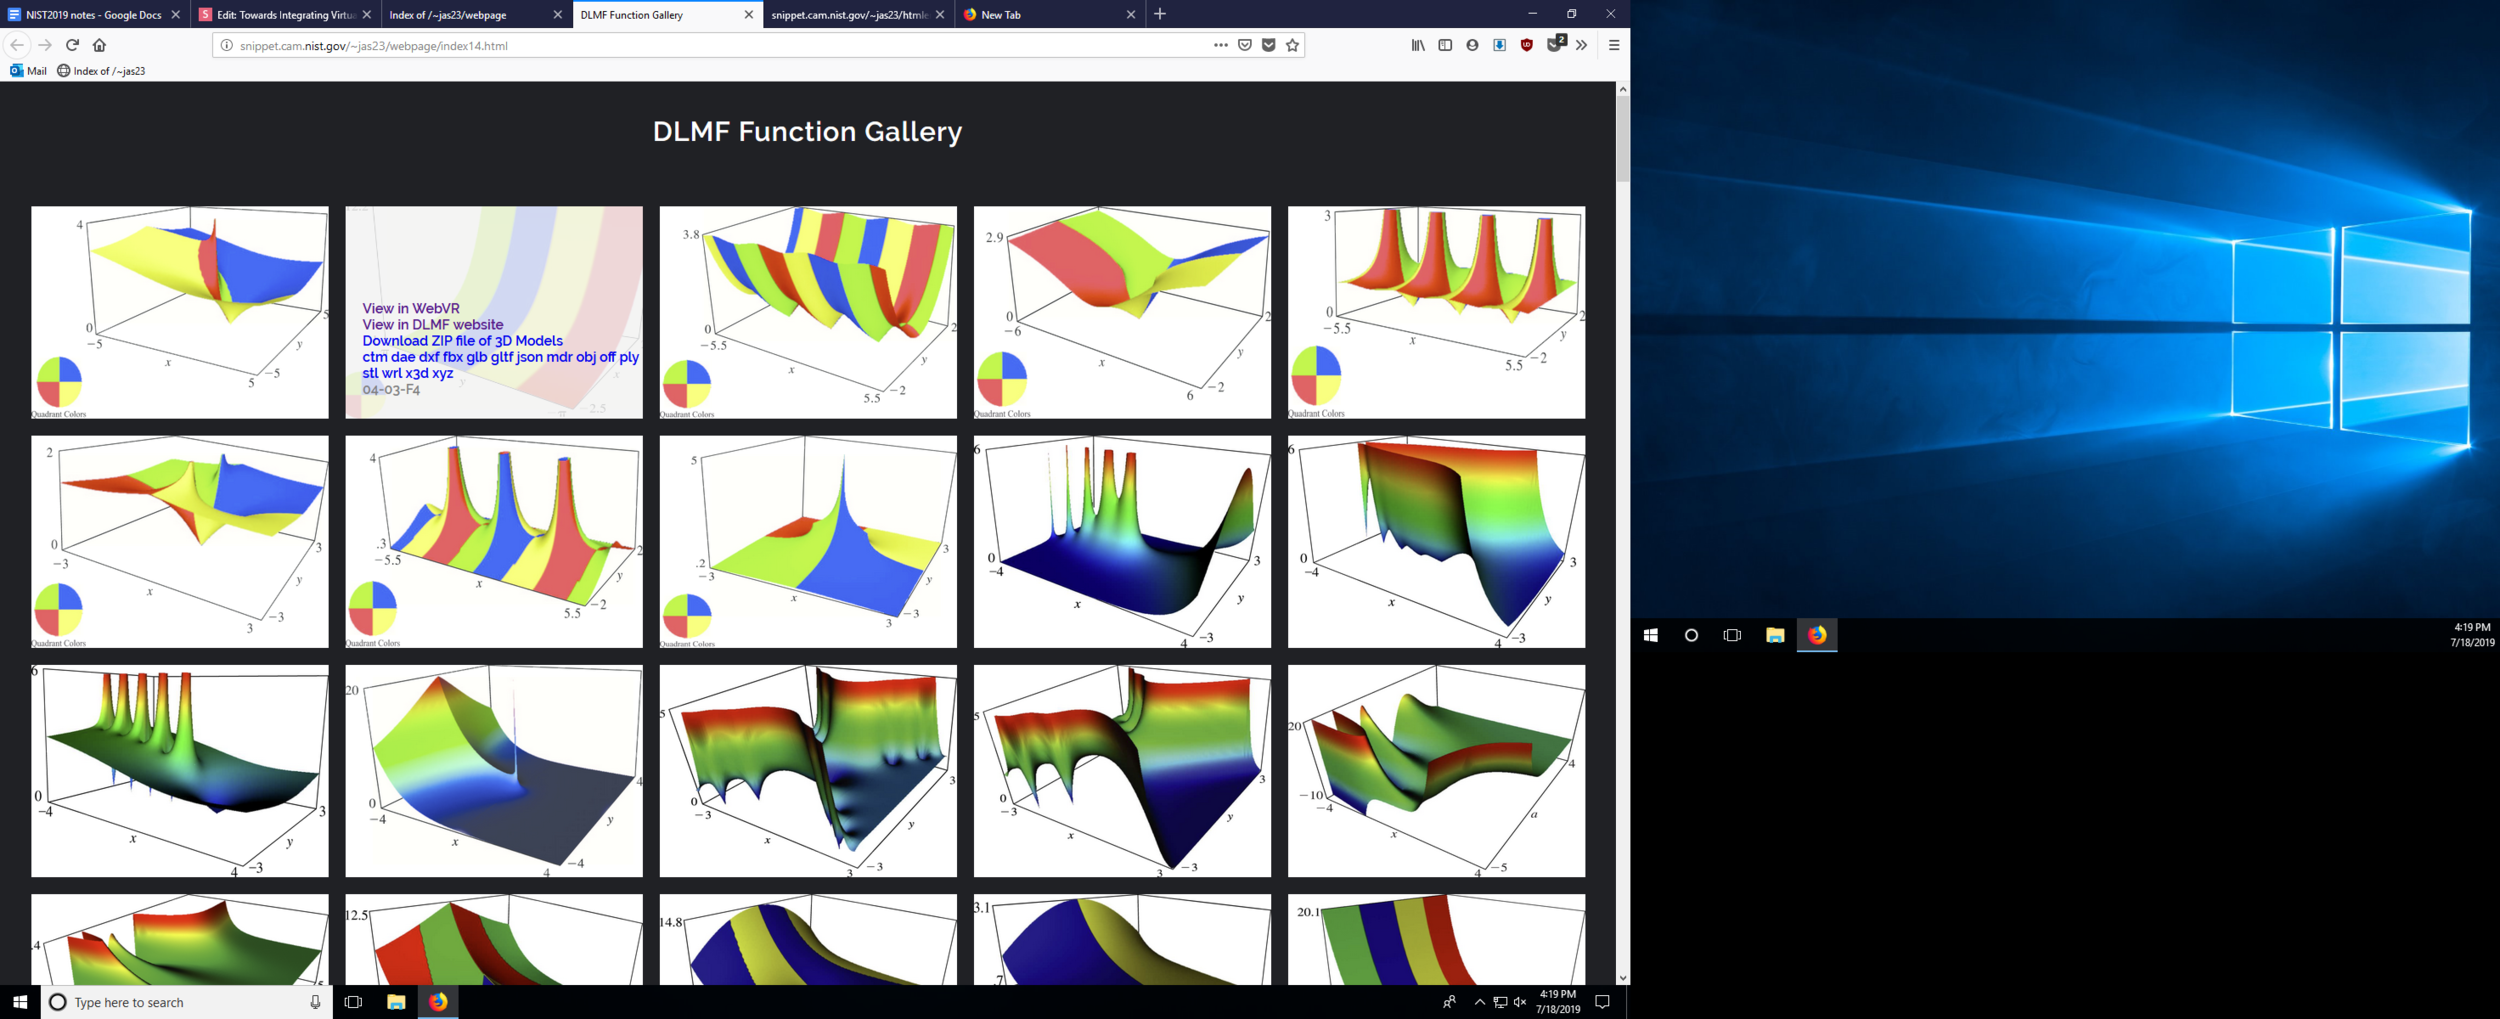Open the extension icon with badge 2
Screen dimensions: 2500x1019
(1555, 44)
